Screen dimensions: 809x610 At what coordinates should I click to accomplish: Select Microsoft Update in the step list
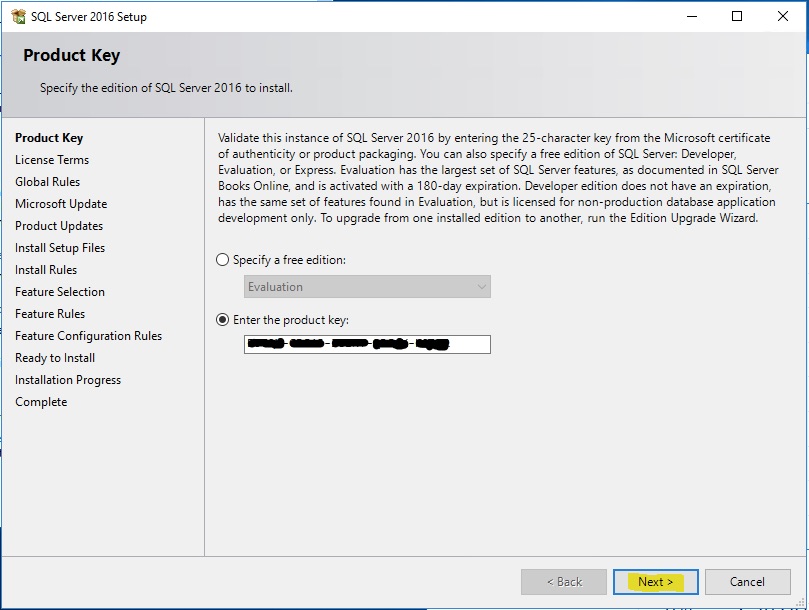coord(61,204)
